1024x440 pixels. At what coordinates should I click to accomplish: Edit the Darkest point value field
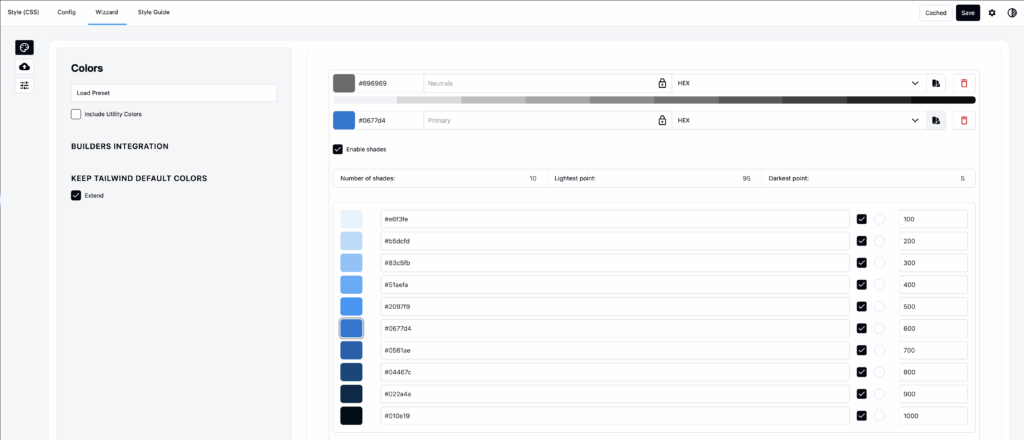(x=869, y=178)
